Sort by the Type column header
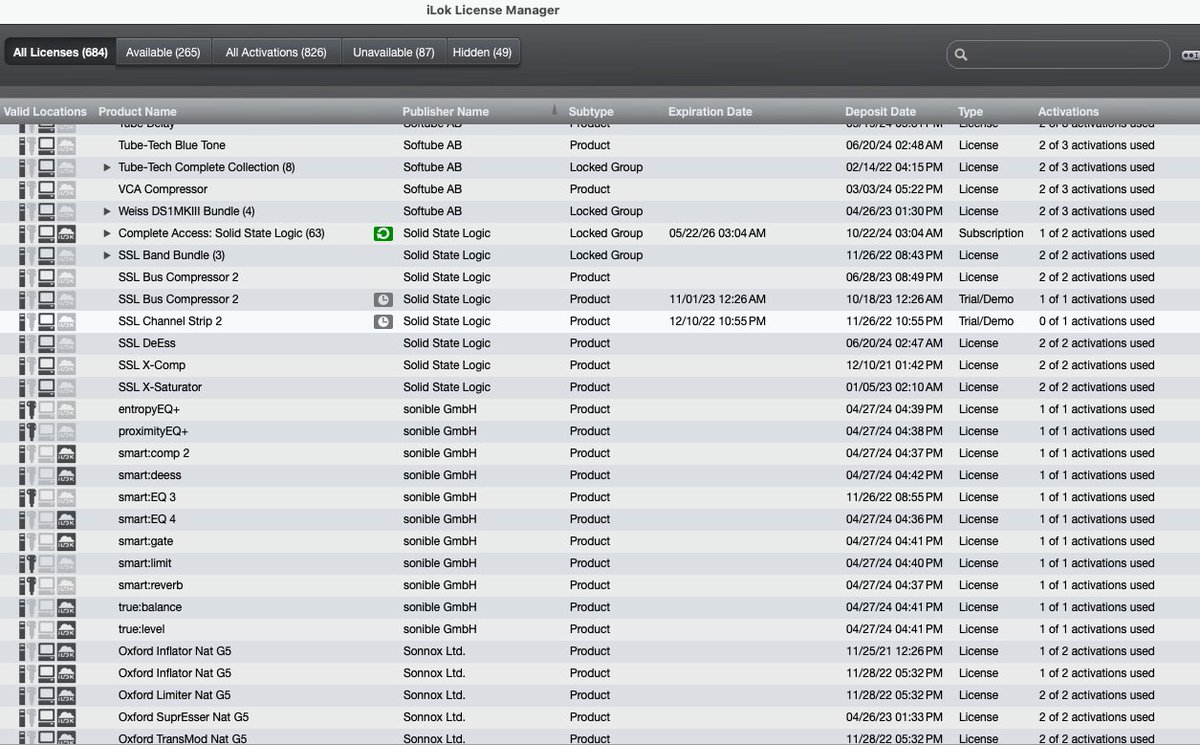The width and height of the screenshot is (1200, 745). pyautogui.click(x=970, y=112)
